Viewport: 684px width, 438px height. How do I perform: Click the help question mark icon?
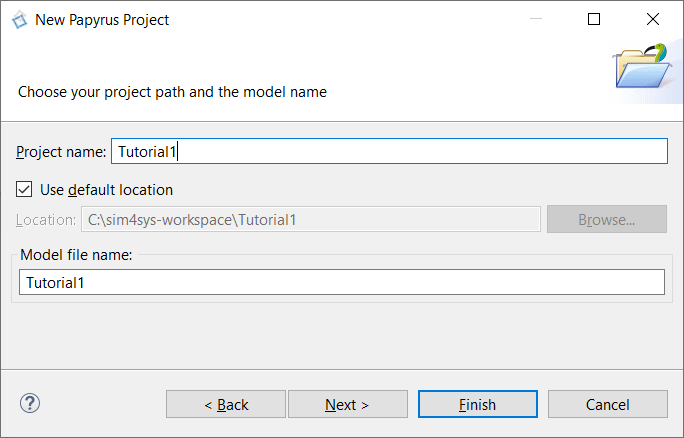click(30, 404)
